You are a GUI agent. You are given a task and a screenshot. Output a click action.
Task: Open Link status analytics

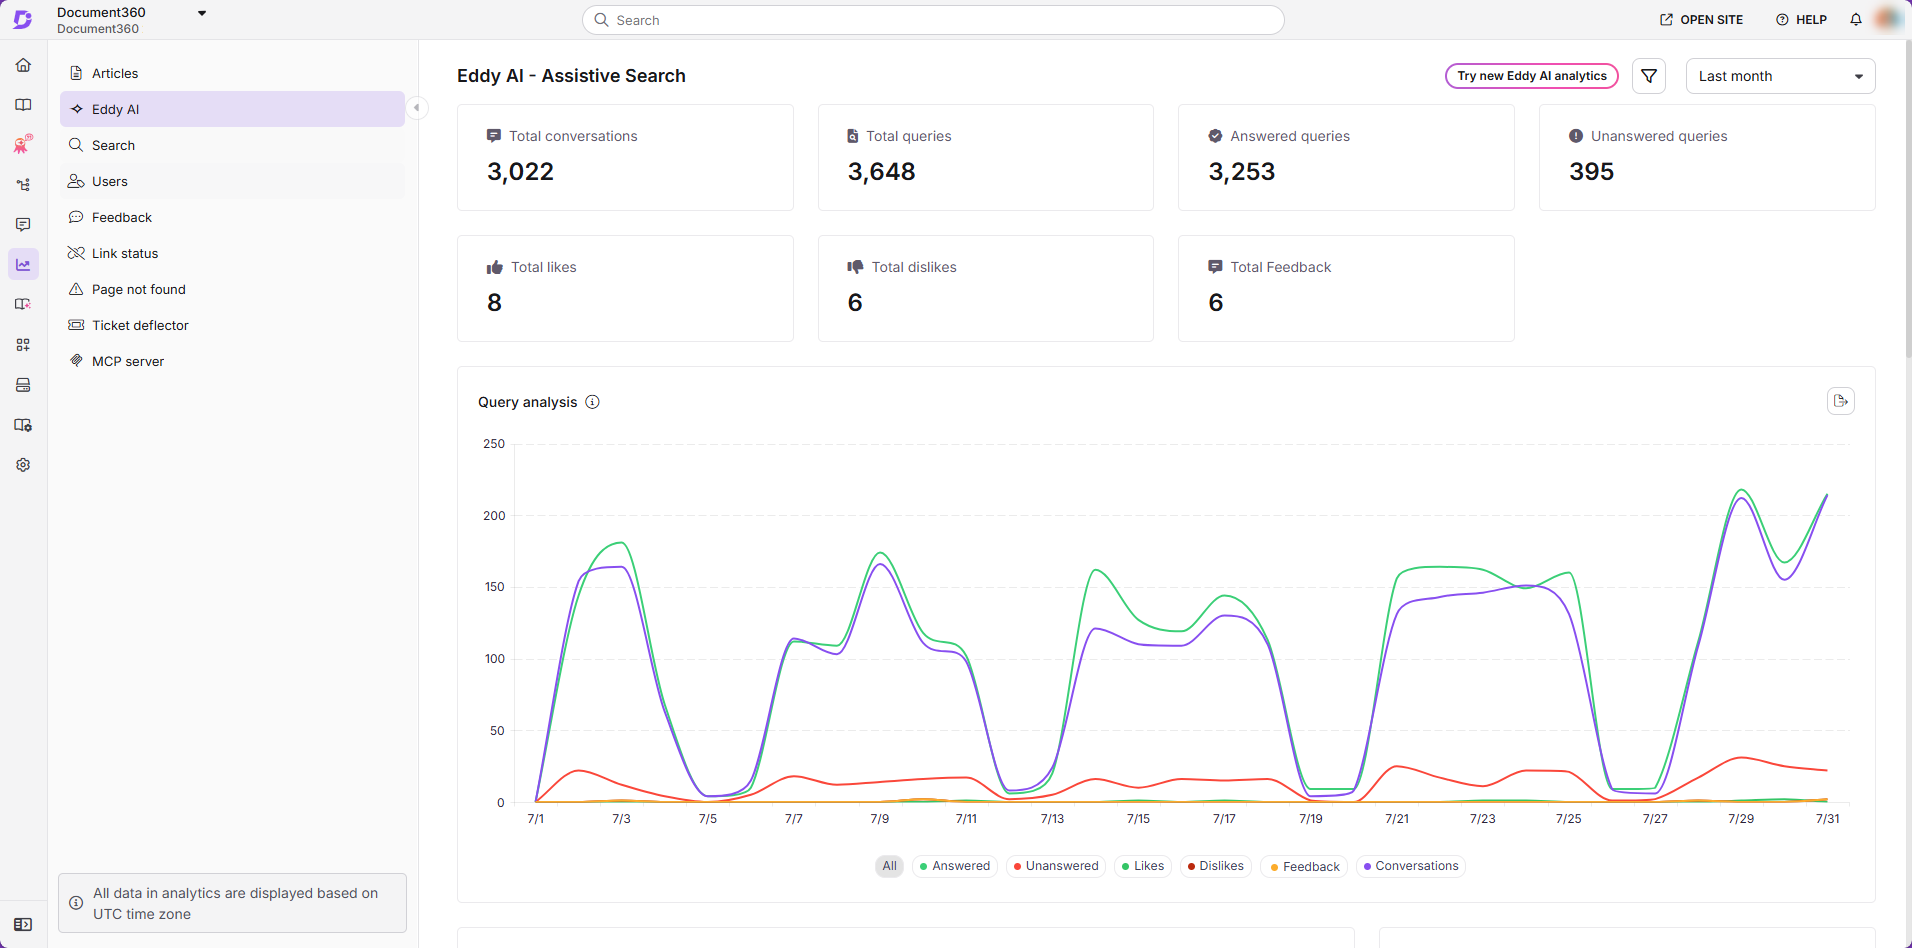pos(232,253)
